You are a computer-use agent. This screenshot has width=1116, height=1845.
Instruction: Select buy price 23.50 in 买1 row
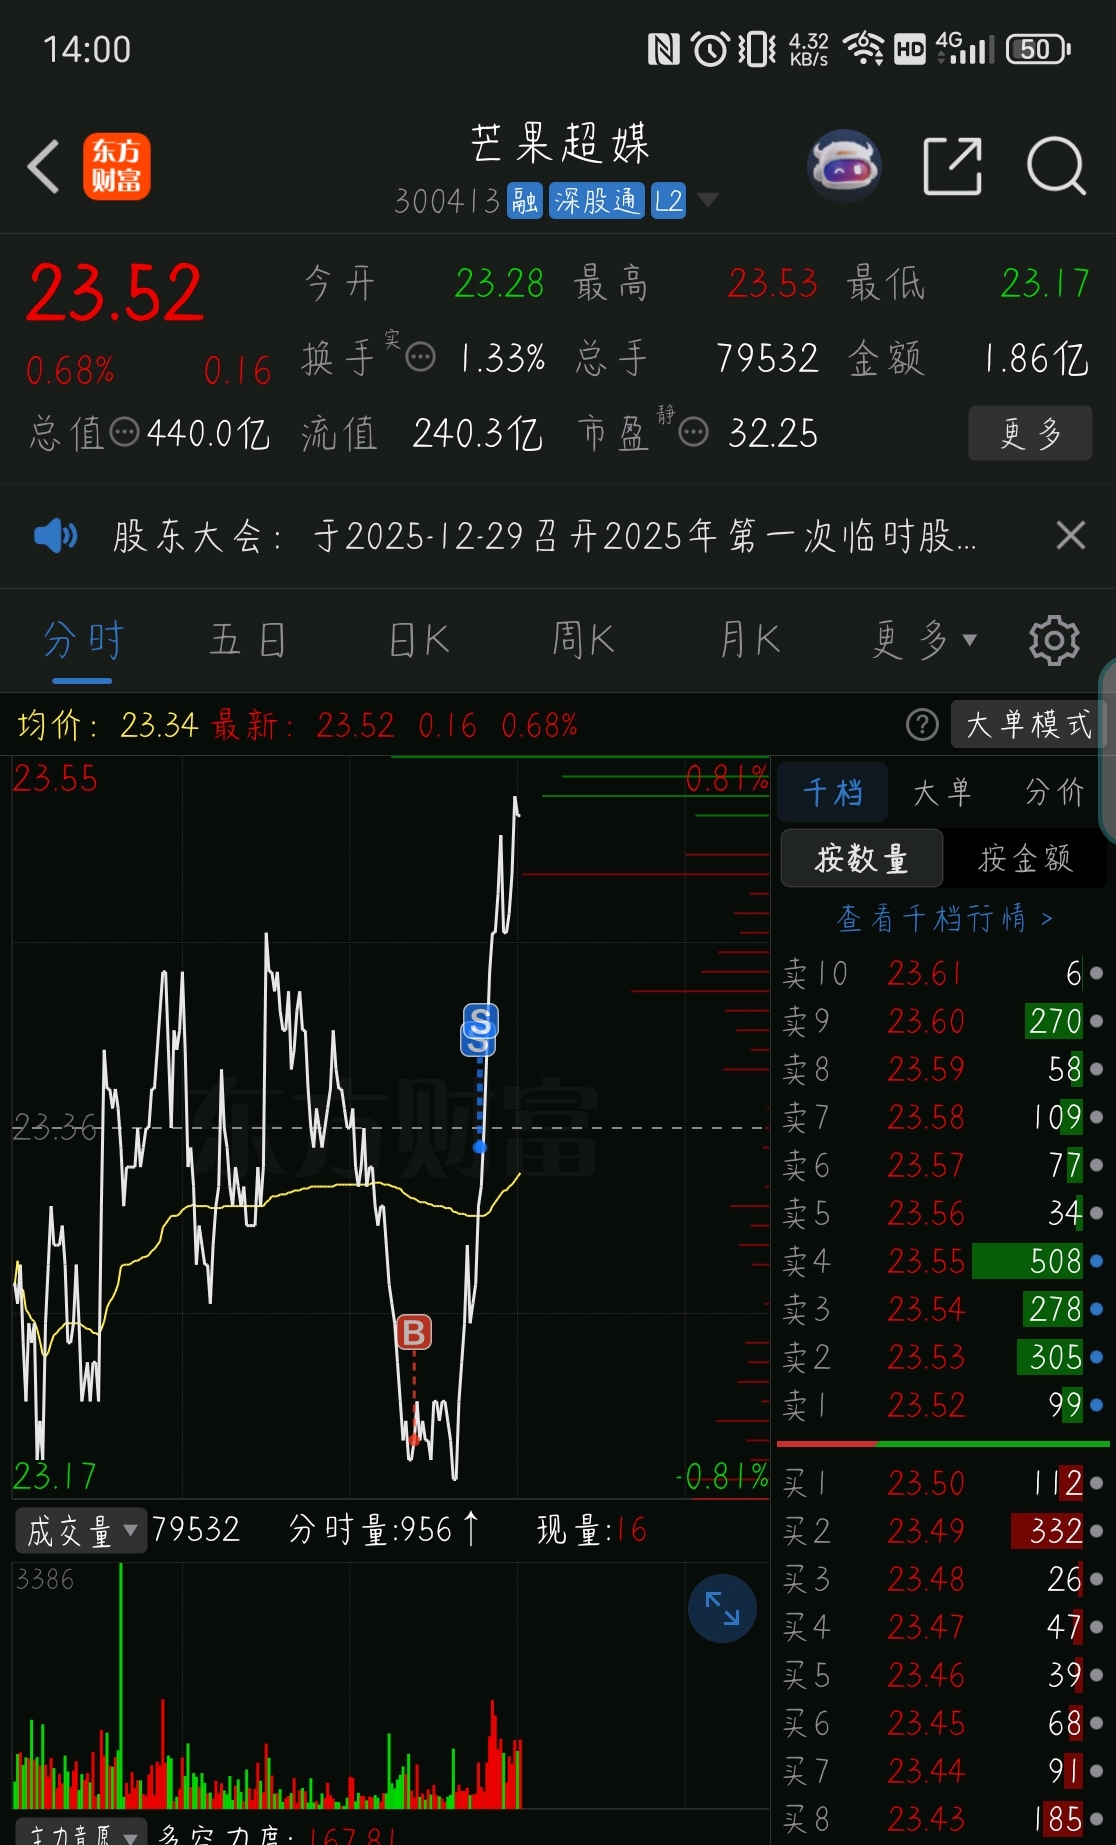(926, 1483)
